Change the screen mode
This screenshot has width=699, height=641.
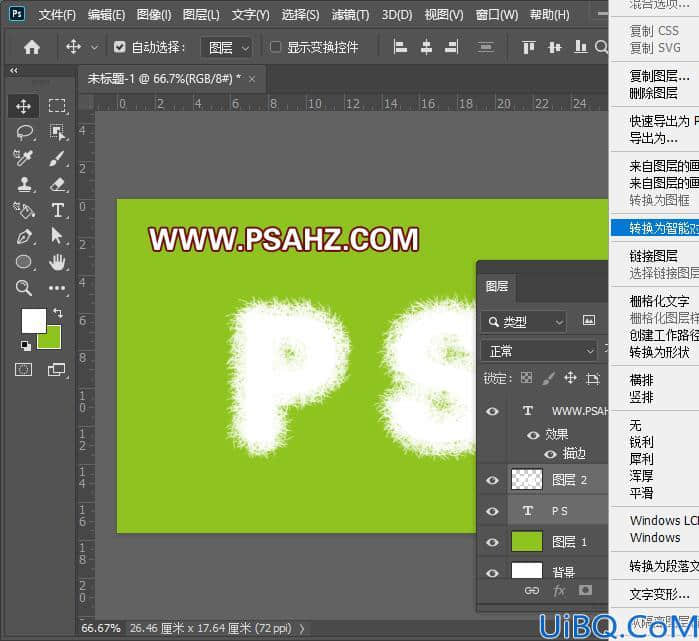point(57,370)
